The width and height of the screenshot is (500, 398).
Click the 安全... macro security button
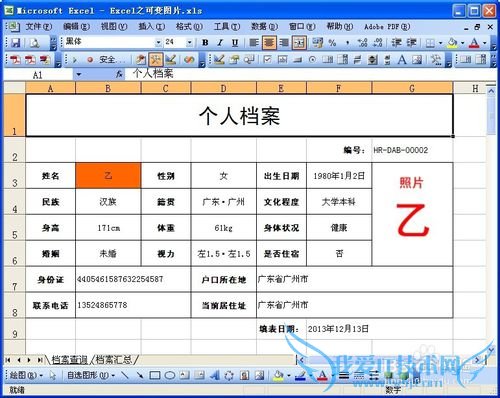tap(112, 60)
